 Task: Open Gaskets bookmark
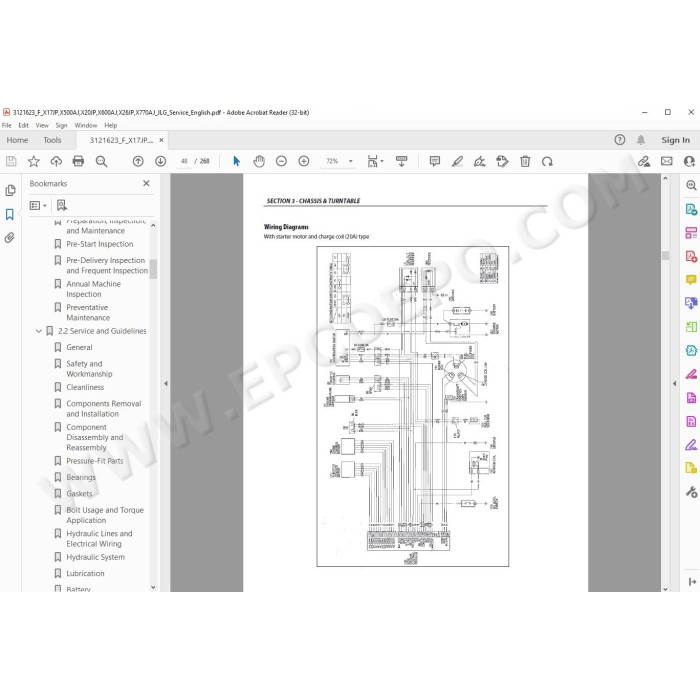click(79, 494)
